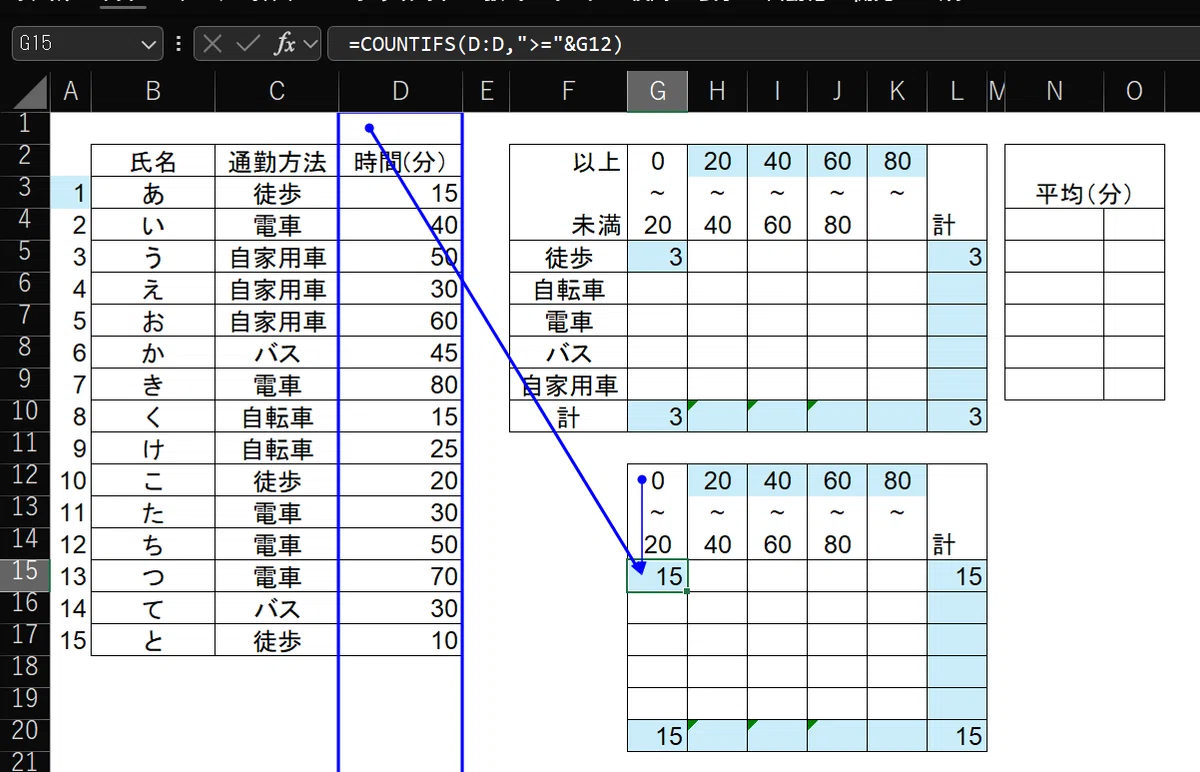Click cell J14 showing 80 in lower table

(837, 544)
